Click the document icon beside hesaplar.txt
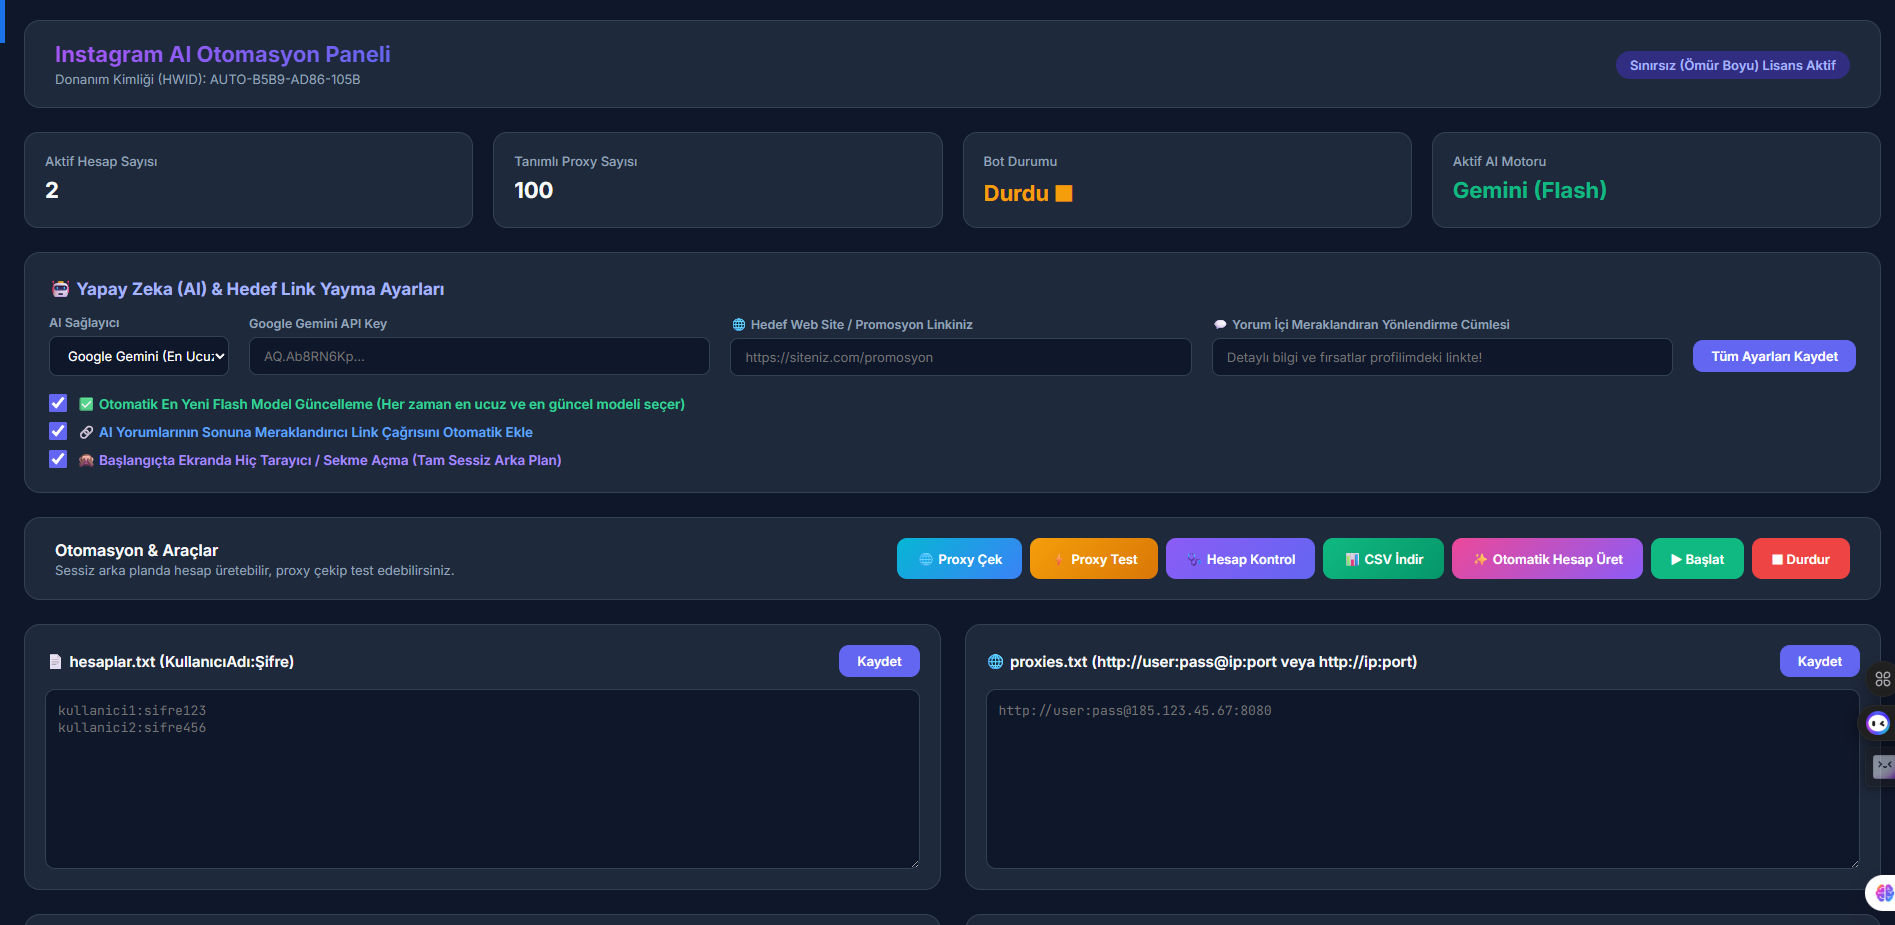This screenshot has width=1895, height=925. click(x=56, y=662)
